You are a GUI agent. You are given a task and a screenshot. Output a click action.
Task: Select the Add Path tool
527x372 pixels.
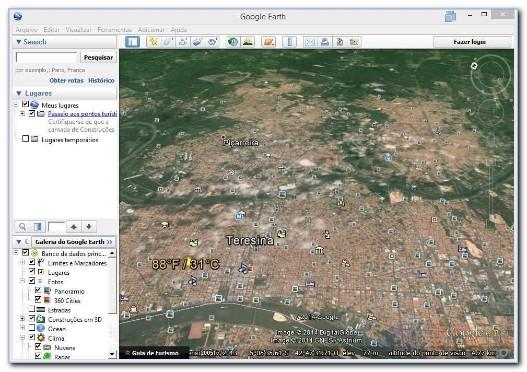(183, 42)
